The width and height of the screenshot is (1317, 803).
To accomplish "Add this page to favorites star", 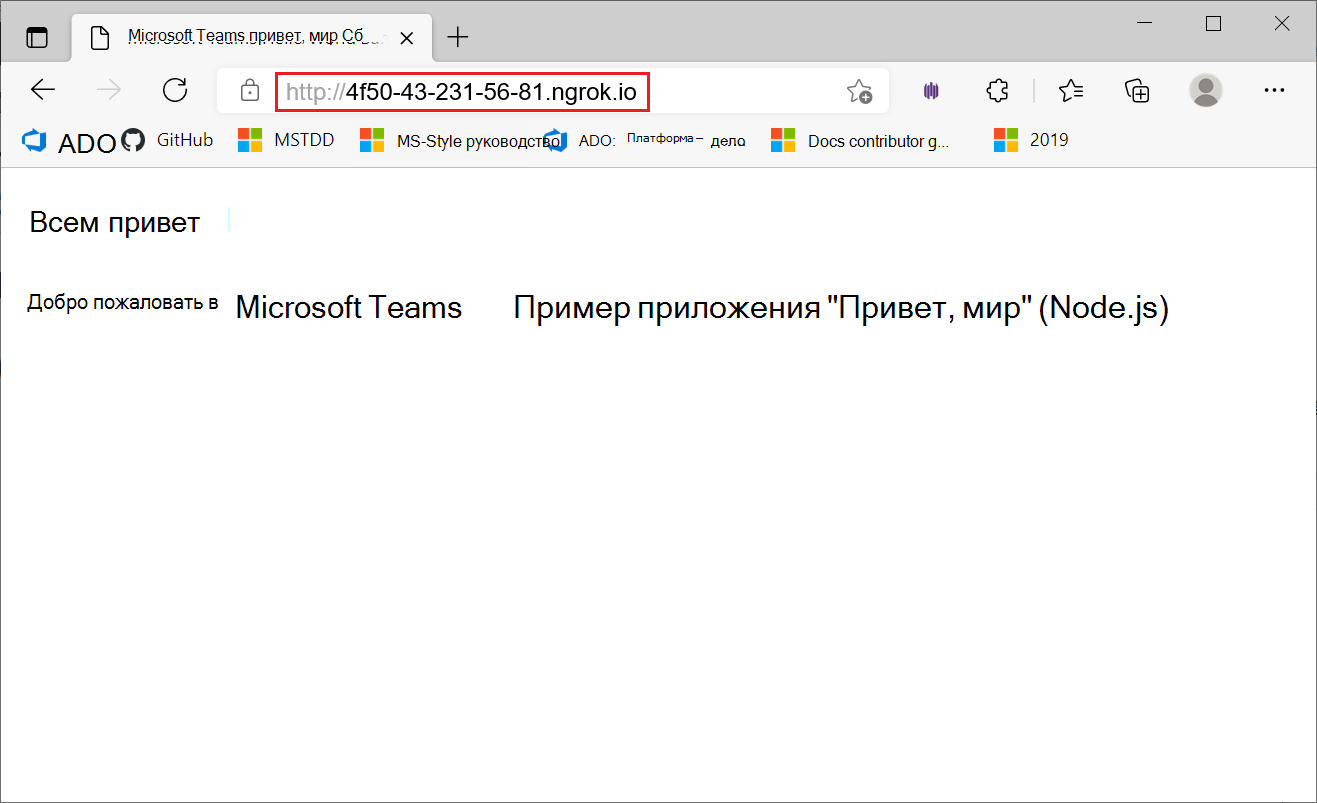I will coord(859,91).
